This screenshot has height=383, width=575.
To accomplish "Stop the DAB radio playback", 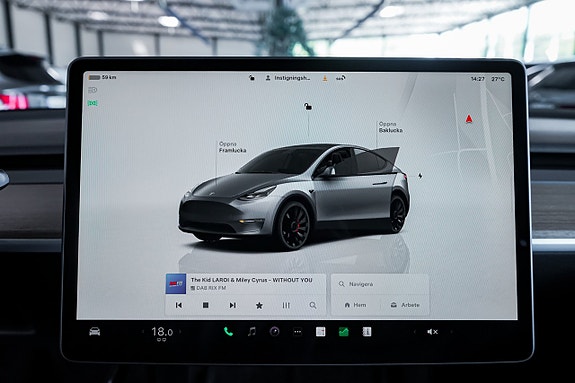I will tap(206, 305).
